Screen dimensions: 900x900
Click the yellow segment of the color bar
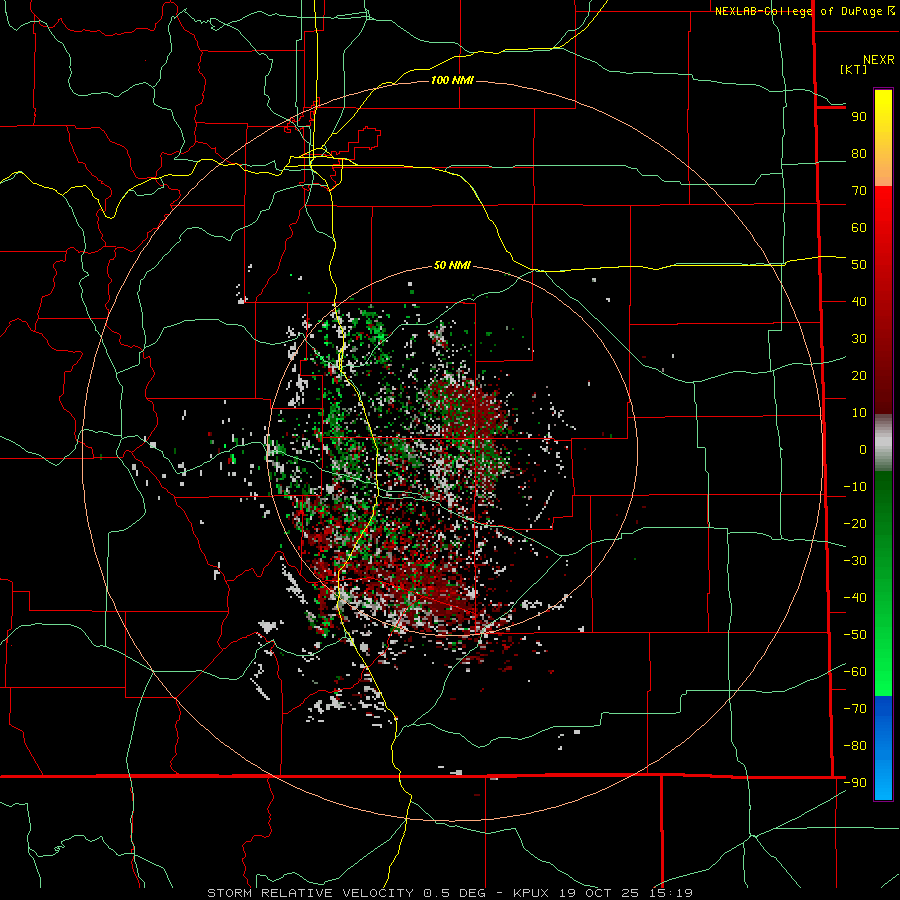pyautogui.click(x=883, y=138)
